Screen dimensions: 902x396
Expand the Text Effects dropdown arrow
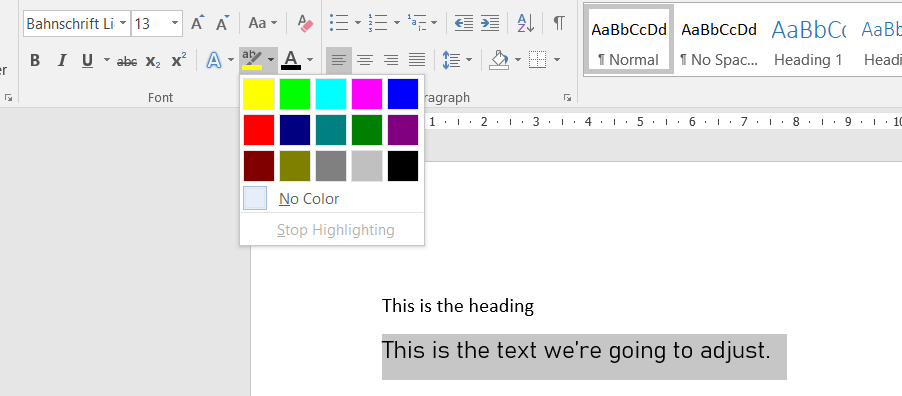(x=231, y=60)
